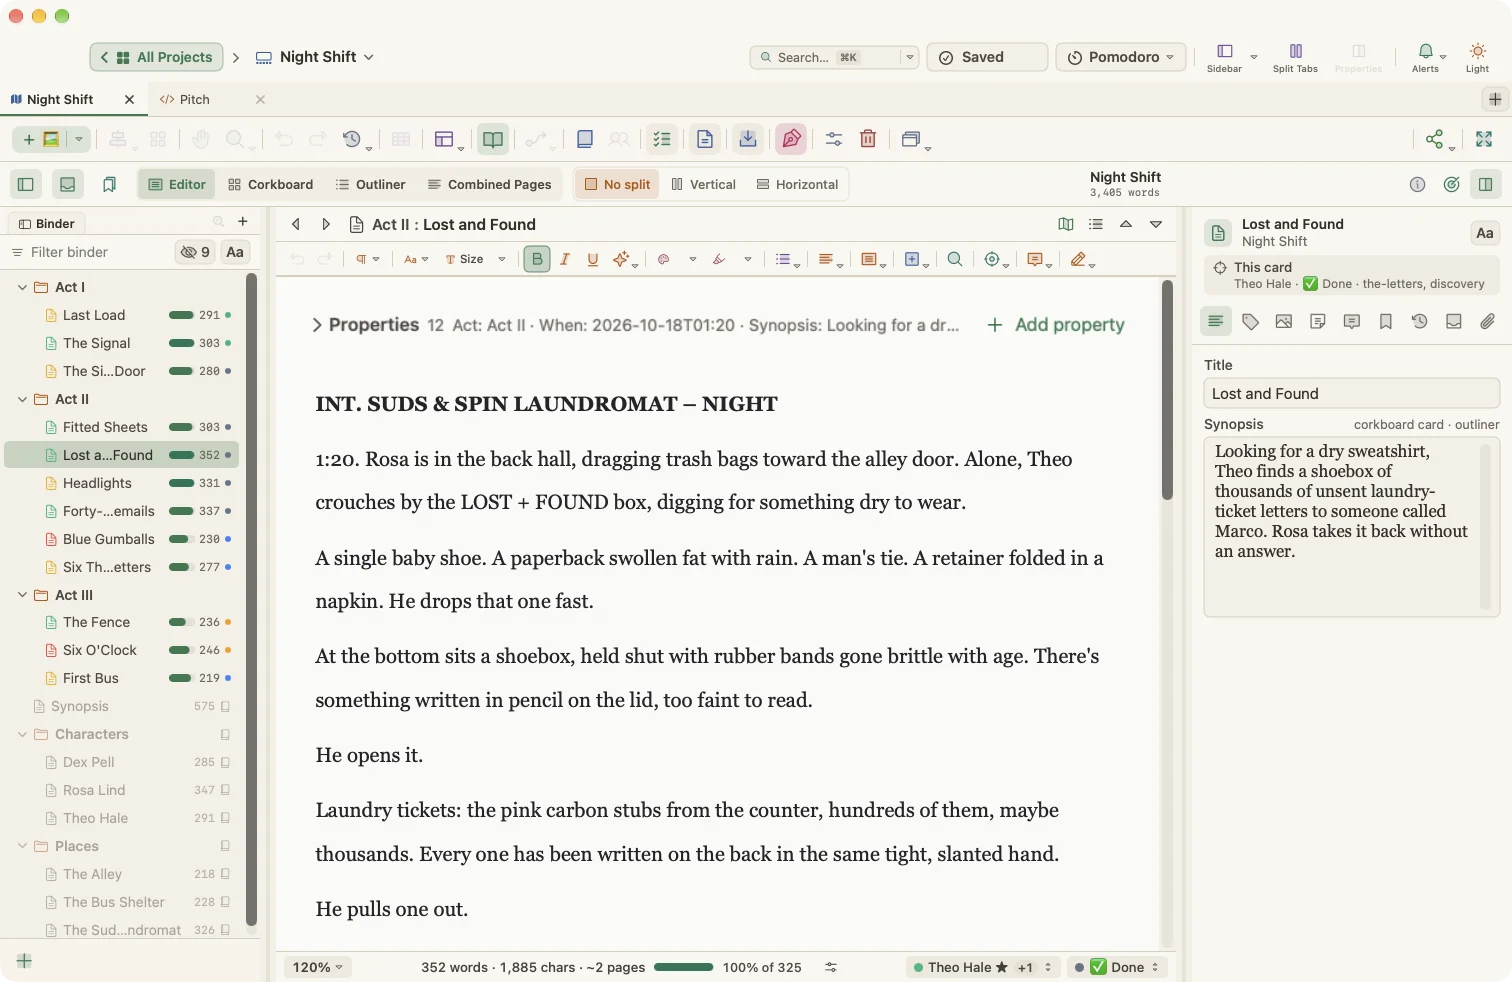Open the tags tab in inspector
The image size is (1512, 982).
tap(1250, 321)
